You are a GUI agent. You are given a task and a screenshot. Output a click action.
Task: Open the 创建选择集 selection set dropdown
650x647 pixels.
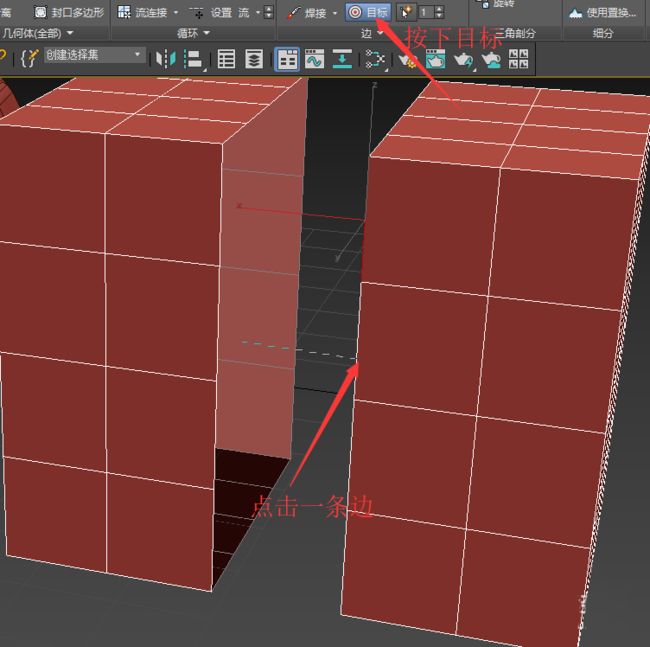[x=137, y=55]
